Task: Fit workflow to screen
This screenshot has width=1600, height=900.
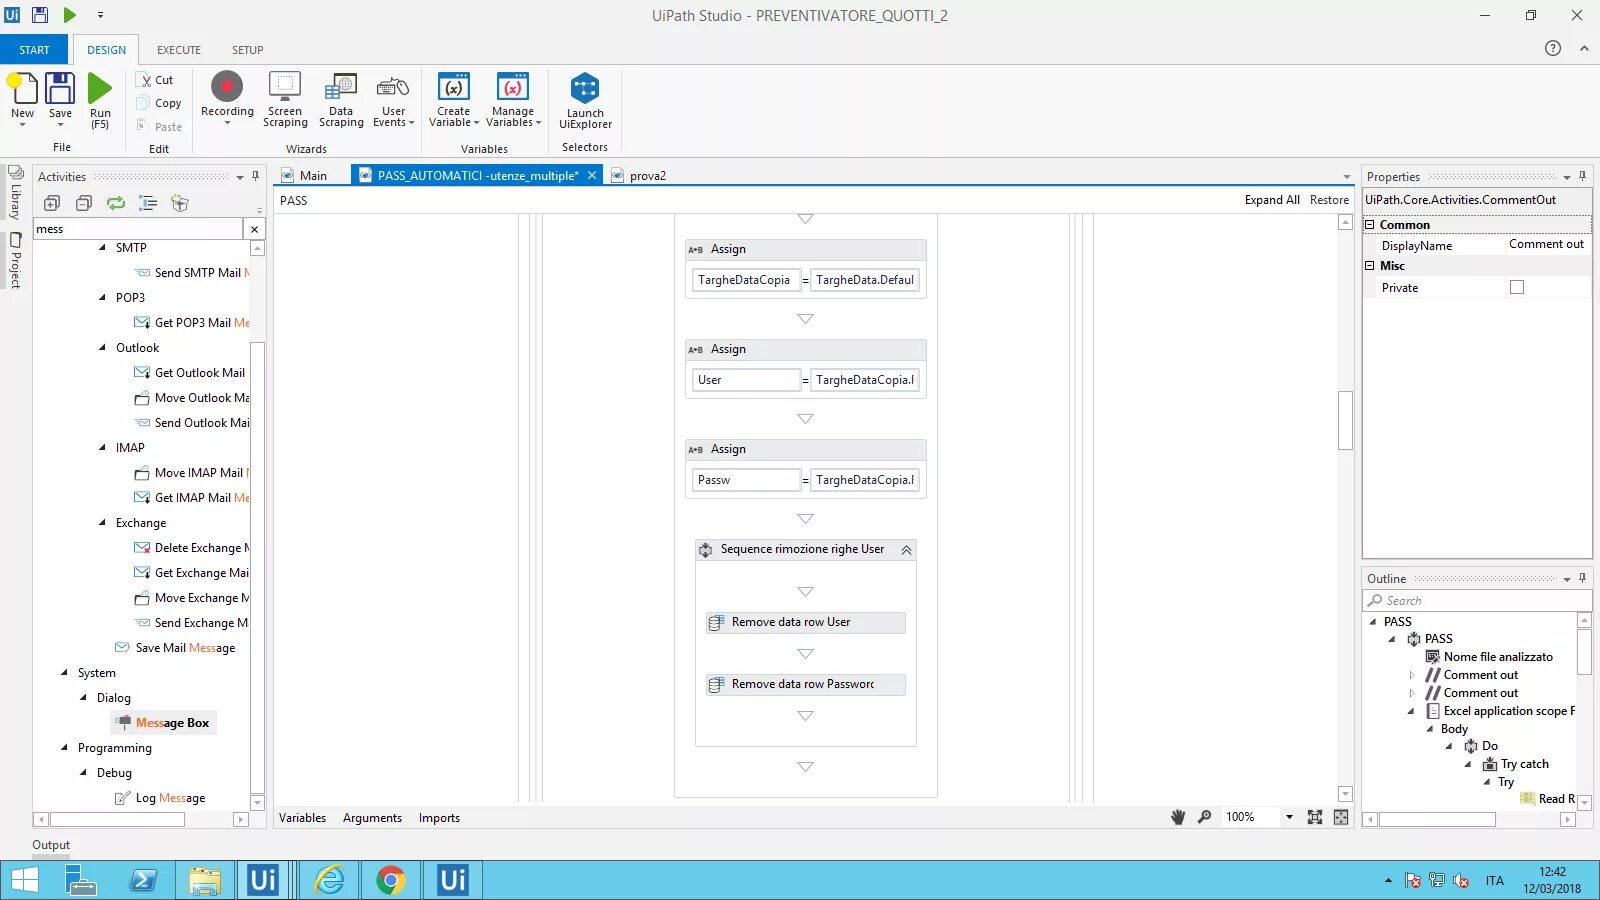Action: point(1315,817)
